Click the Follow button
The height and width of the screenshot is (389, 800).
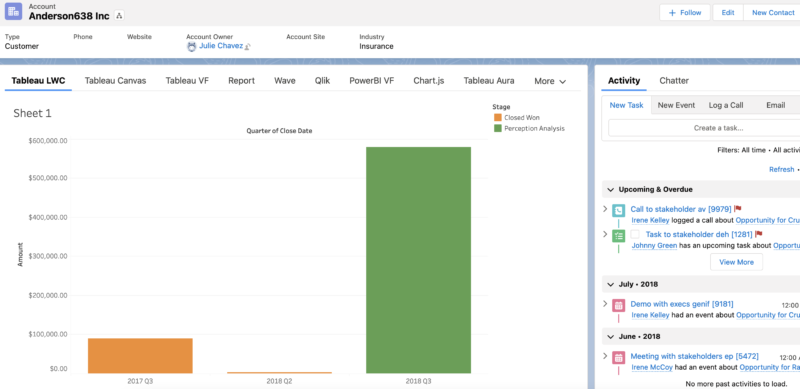pyautogui.click(x=685, y=13)
